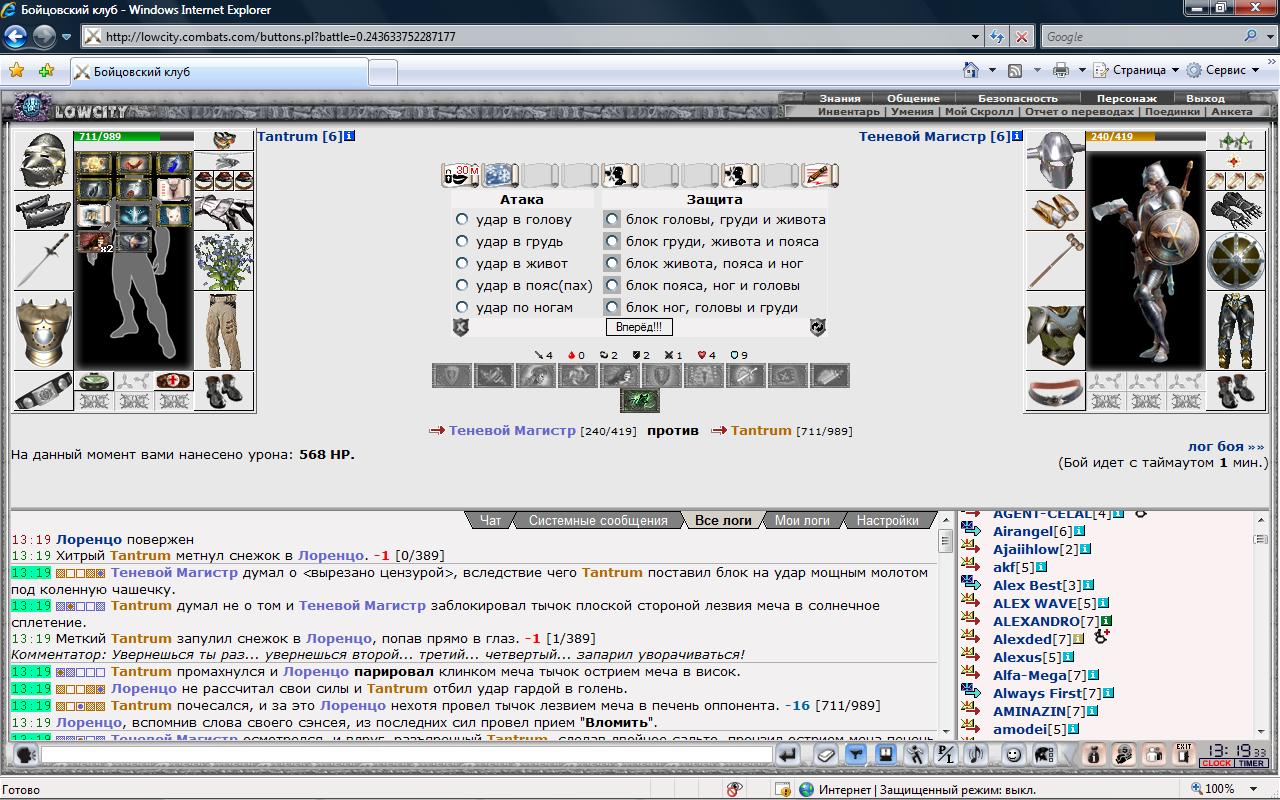Click Tantrum's helmet item slot

click(43, 161)
